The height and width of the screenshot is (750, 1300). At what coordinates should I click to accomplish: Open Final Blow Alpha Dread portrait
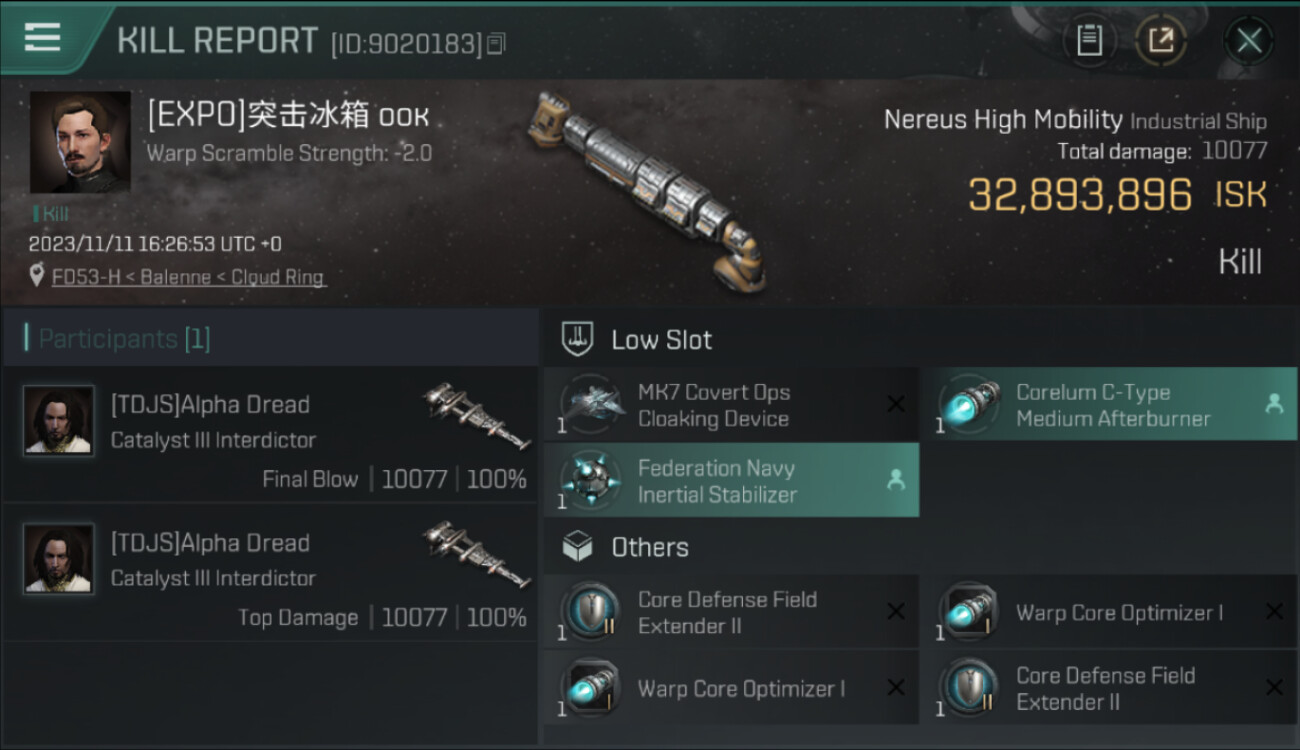(59, 421)
